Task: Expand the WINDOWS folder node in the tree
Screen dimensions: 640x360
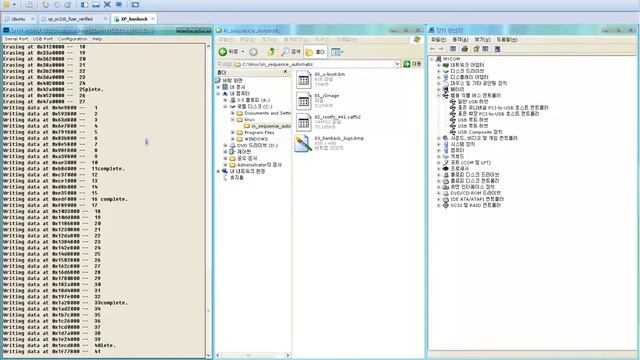Action: tap(233, 139)
